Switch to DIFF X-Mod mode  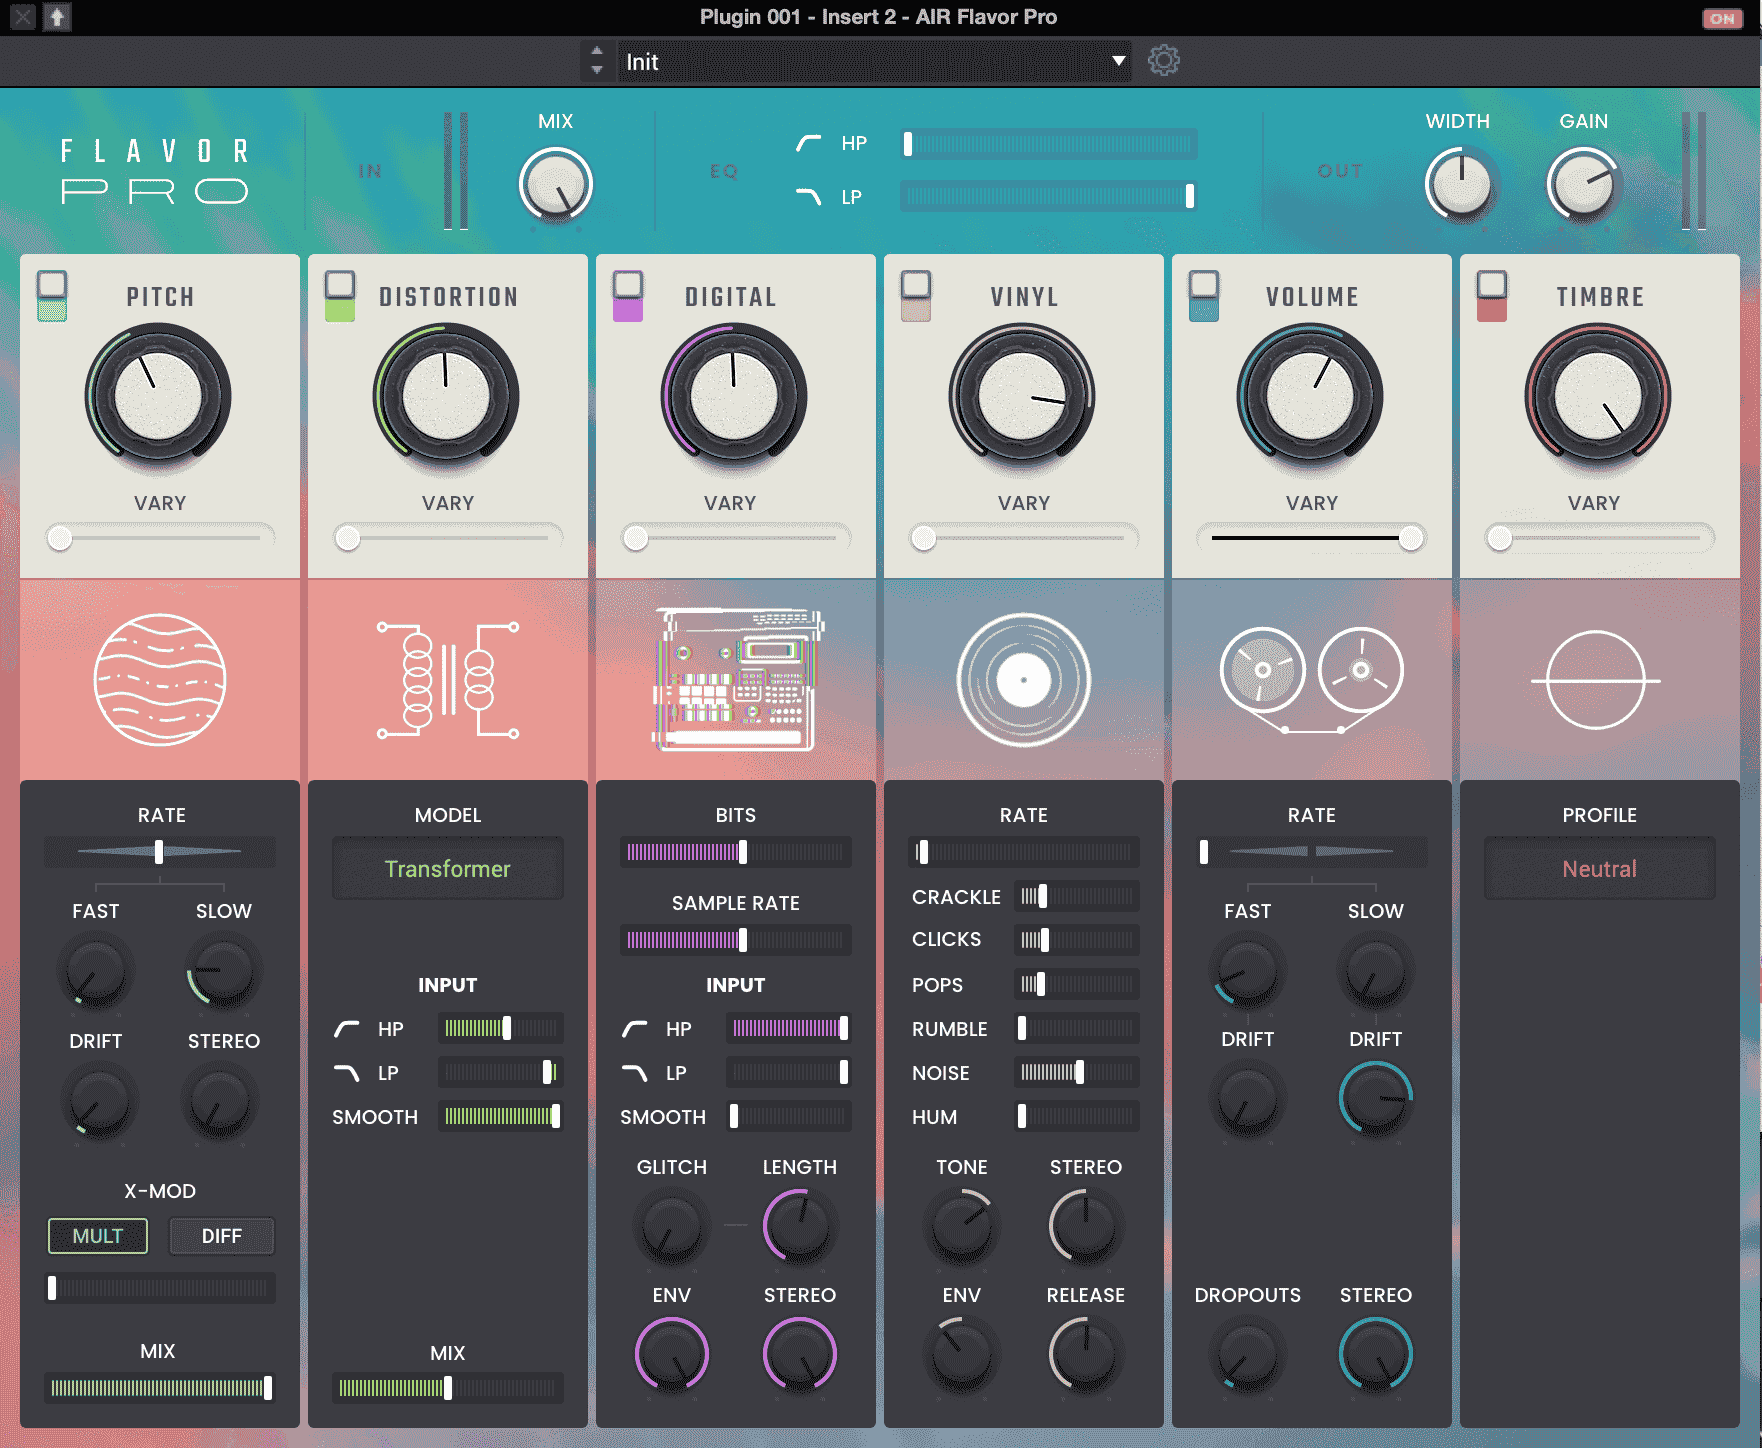221,1236
